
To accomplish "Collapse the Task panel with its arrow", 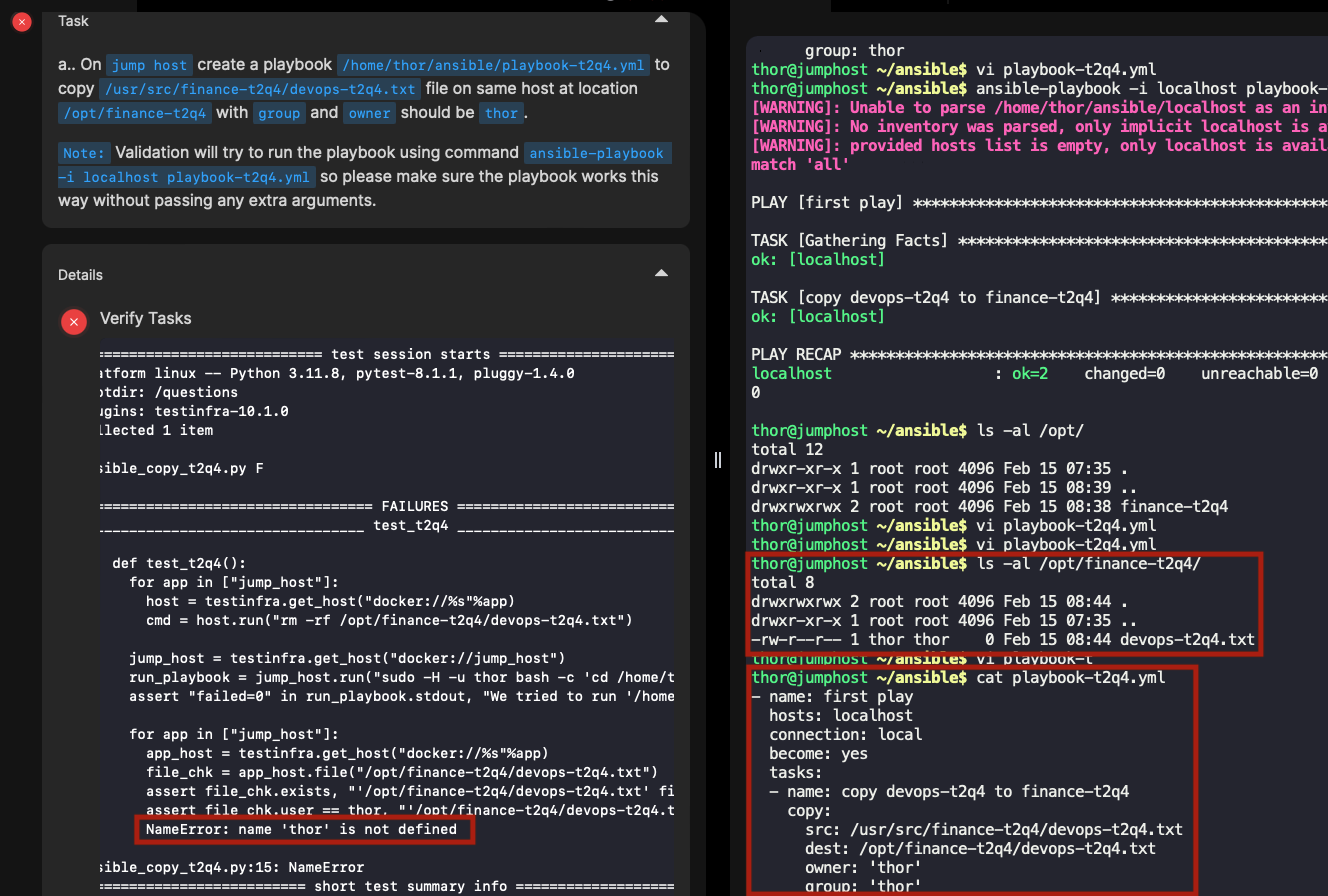I will 660,20.
